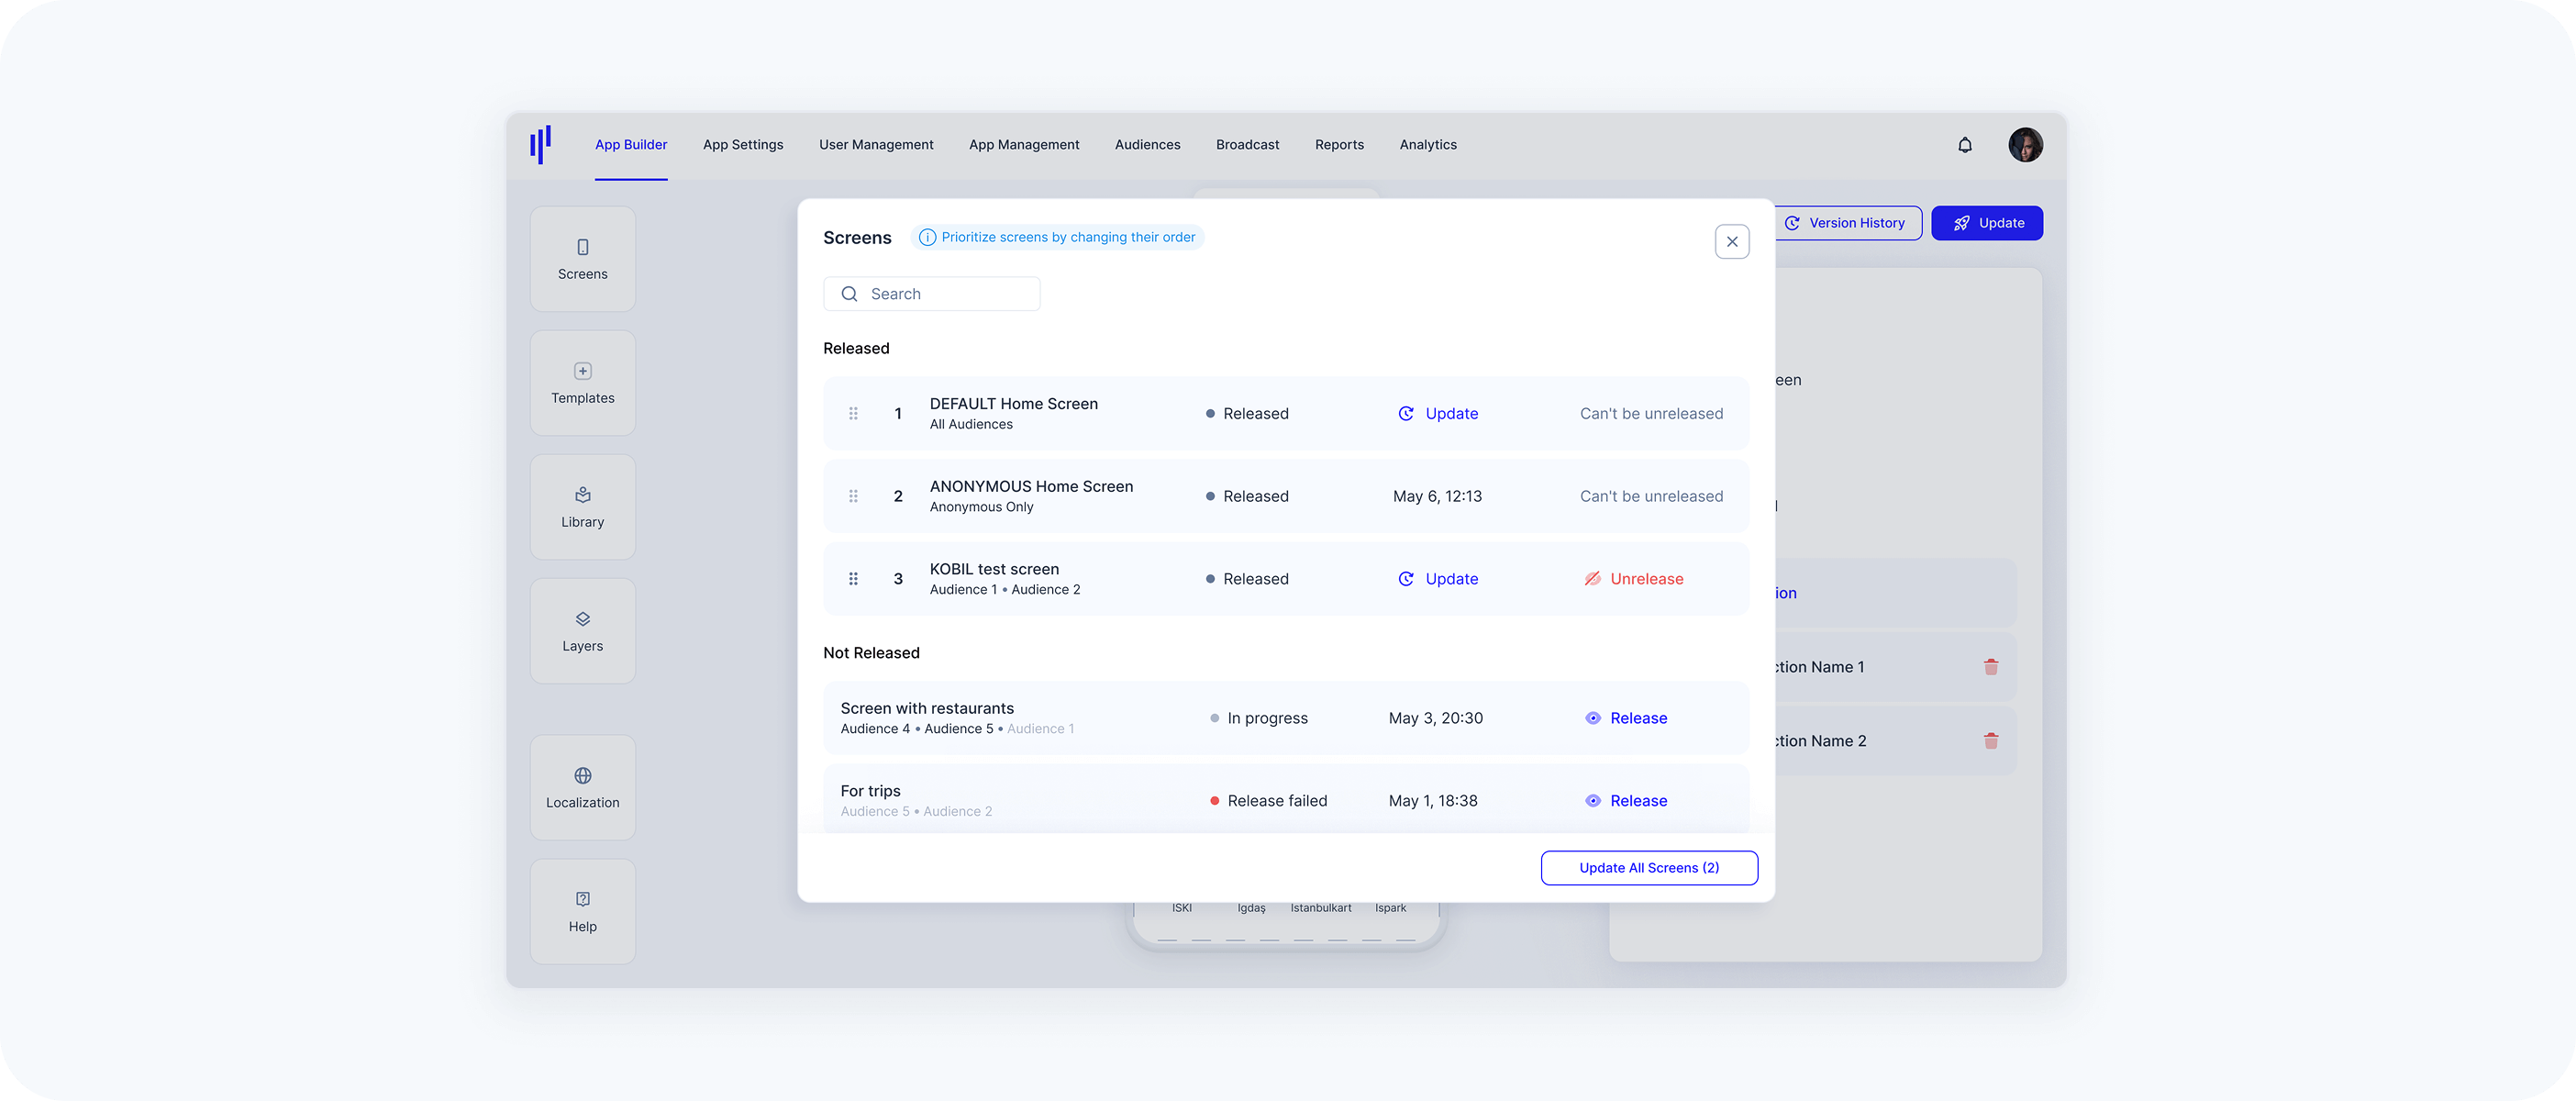
Task: Unrelease the KOBIL test screen
Action: point(1634,578)
